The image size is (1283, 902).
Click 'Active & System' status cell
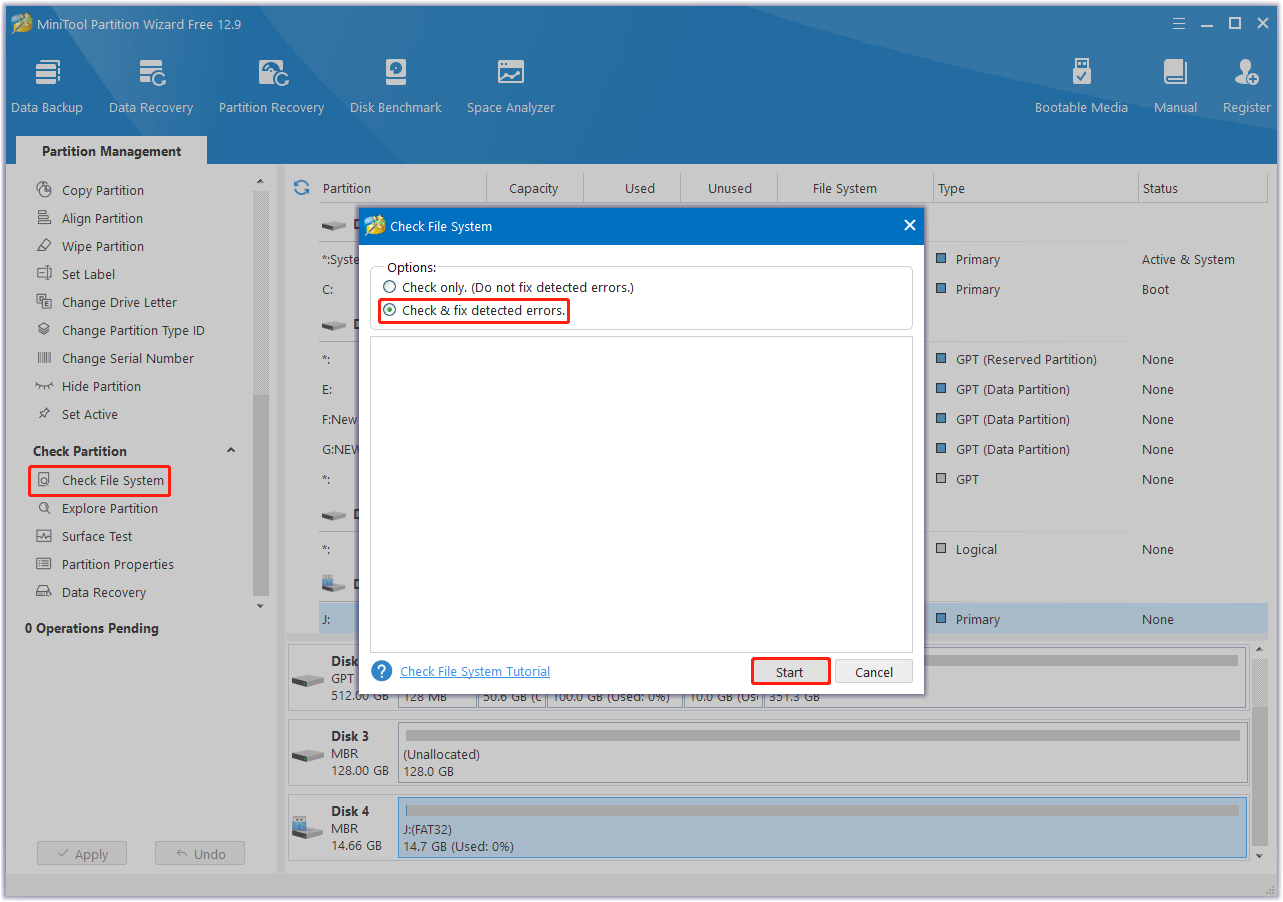[x=1188, y=259]
